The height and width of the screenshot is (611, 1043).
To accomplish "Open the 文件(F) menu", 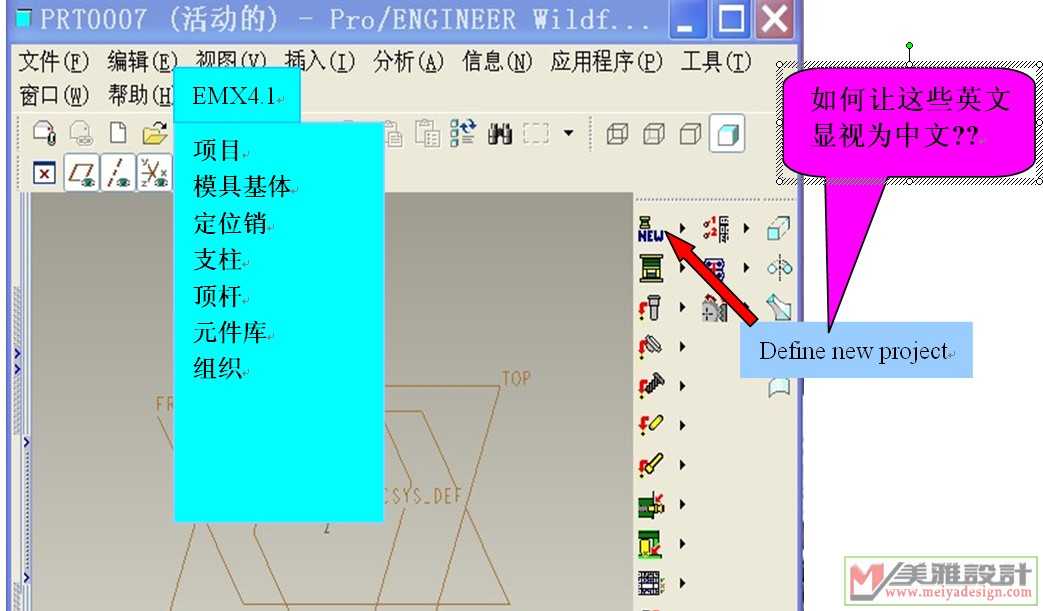I will point(53,62).
